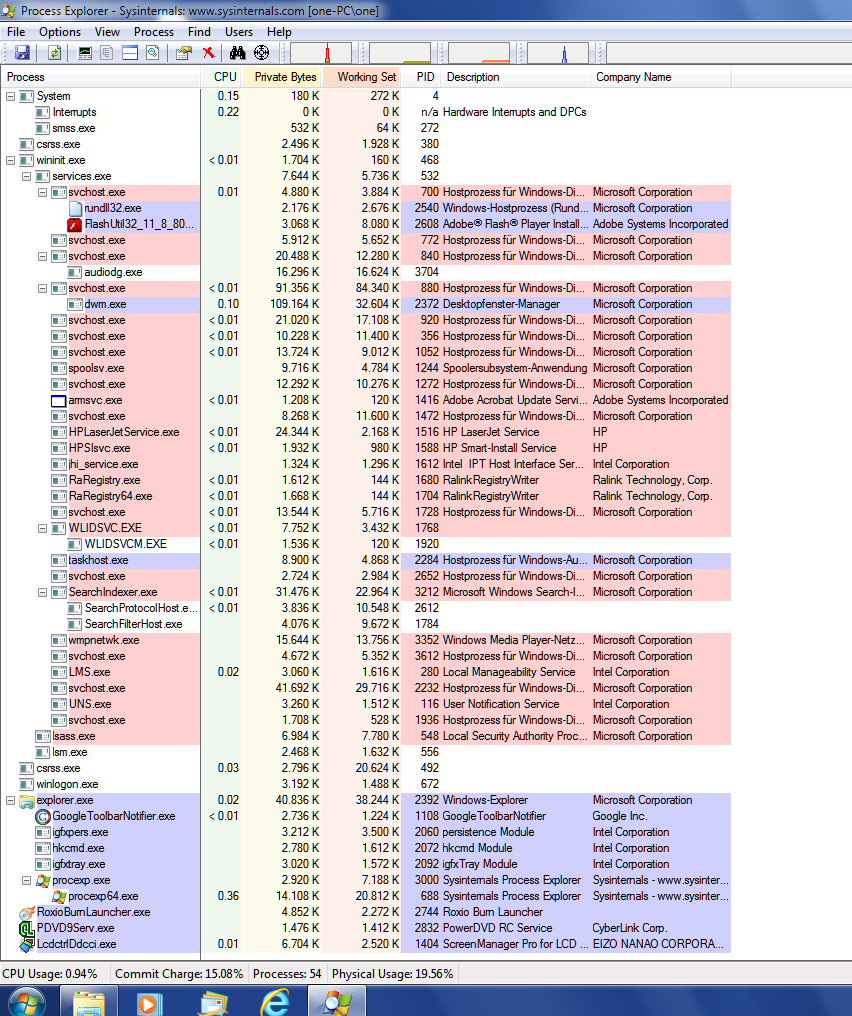Screen dimensions: 852x1016
Task: Collapse the WLIDSVC.EXE tree node
Action: pos(43,528)
